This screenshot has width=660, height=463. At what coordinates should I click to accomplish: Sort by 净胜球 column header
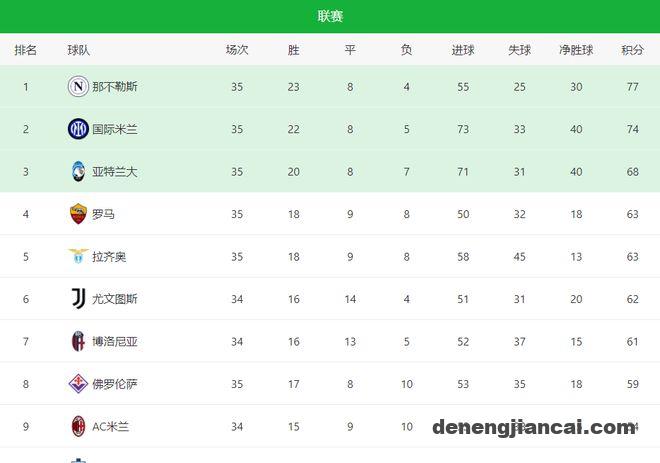point(576,50)
